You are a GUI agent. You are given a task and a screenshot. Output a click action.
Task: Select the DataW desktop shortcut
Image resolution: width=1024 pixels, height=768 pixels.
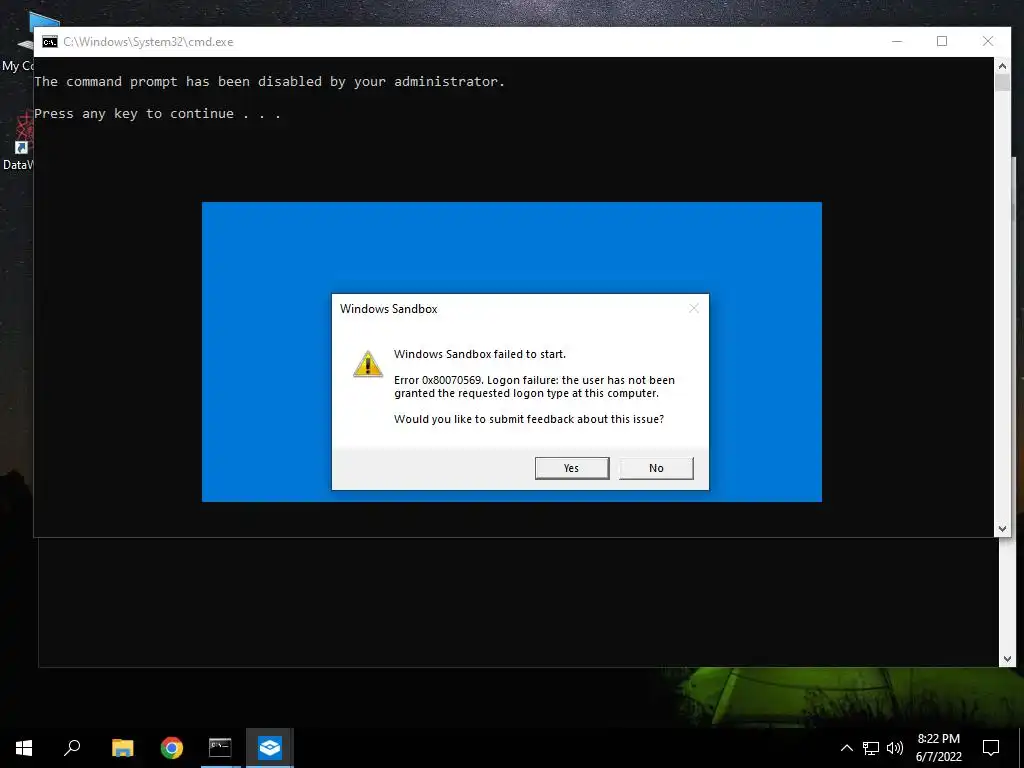18,142
